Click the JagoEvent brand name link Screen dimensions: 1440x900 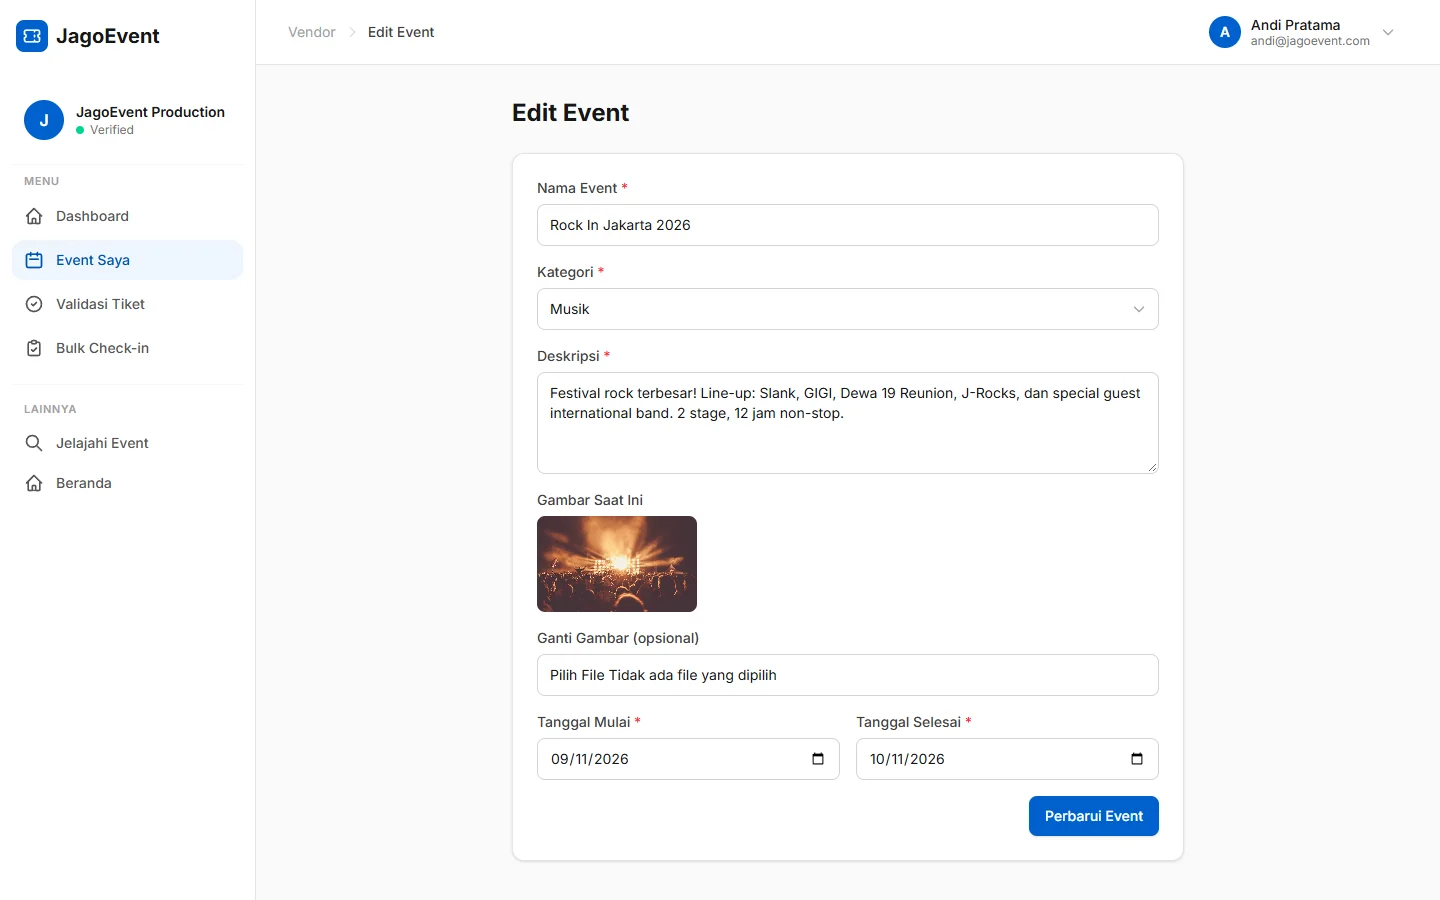click(108, 36)
